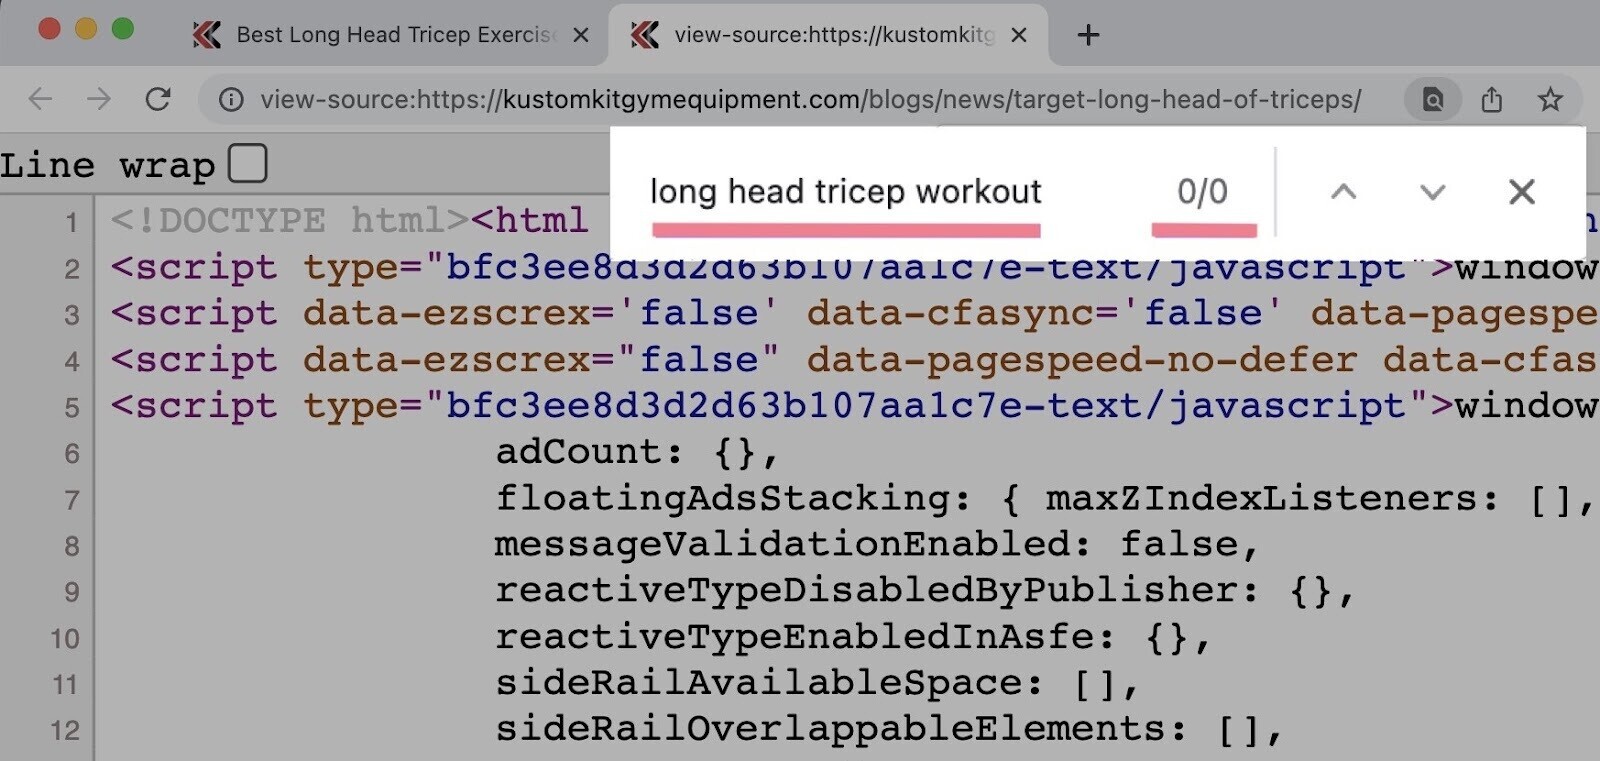Click the browser forward arrow

(99, 99)
